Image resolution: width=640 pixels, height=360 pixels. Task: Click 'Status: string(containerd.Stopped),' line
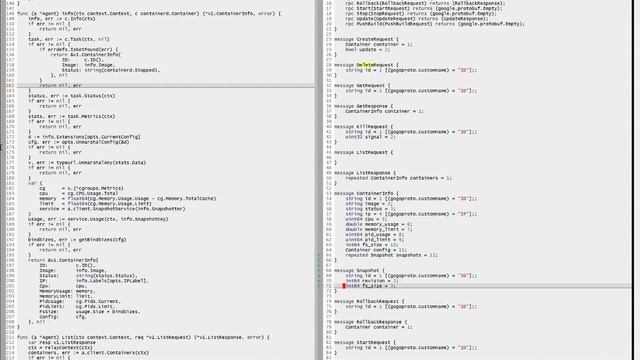pyautogui.click(x=111, y=70)
